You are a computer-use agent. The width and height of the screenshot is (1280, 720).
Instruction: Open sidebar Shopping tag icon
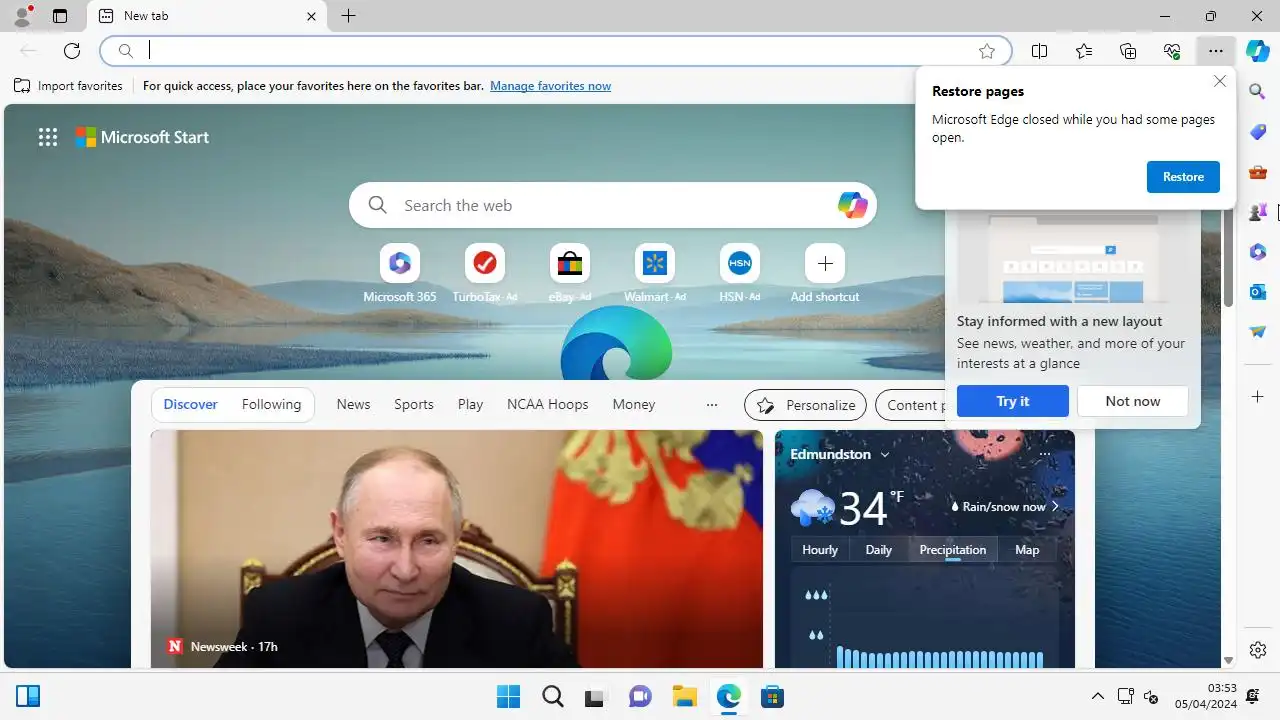1258,132
